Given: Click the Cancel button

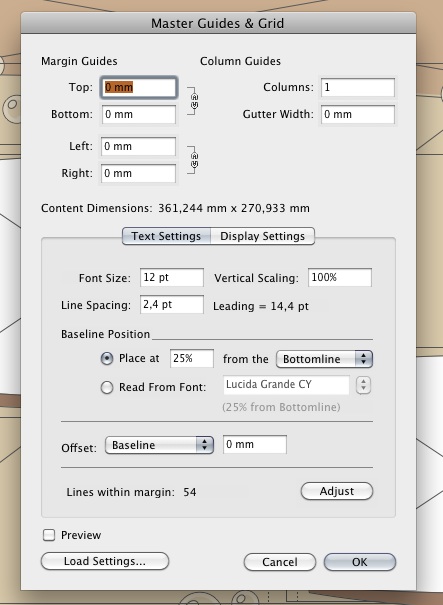Looking at the screenshot, I should pos(280,562).
